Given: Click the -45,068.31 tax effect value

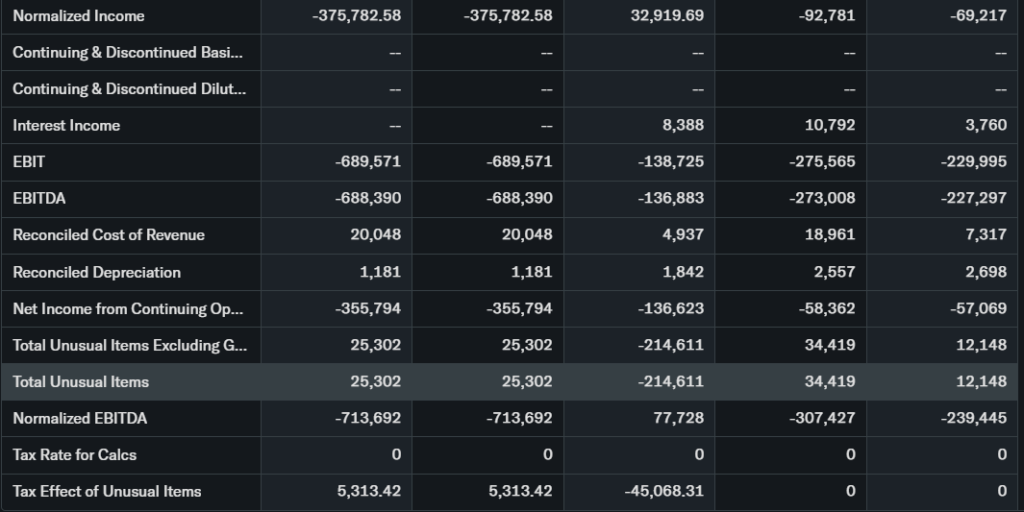Looking at the screenshot, I should pyautogui.click(x=664, y=491).
